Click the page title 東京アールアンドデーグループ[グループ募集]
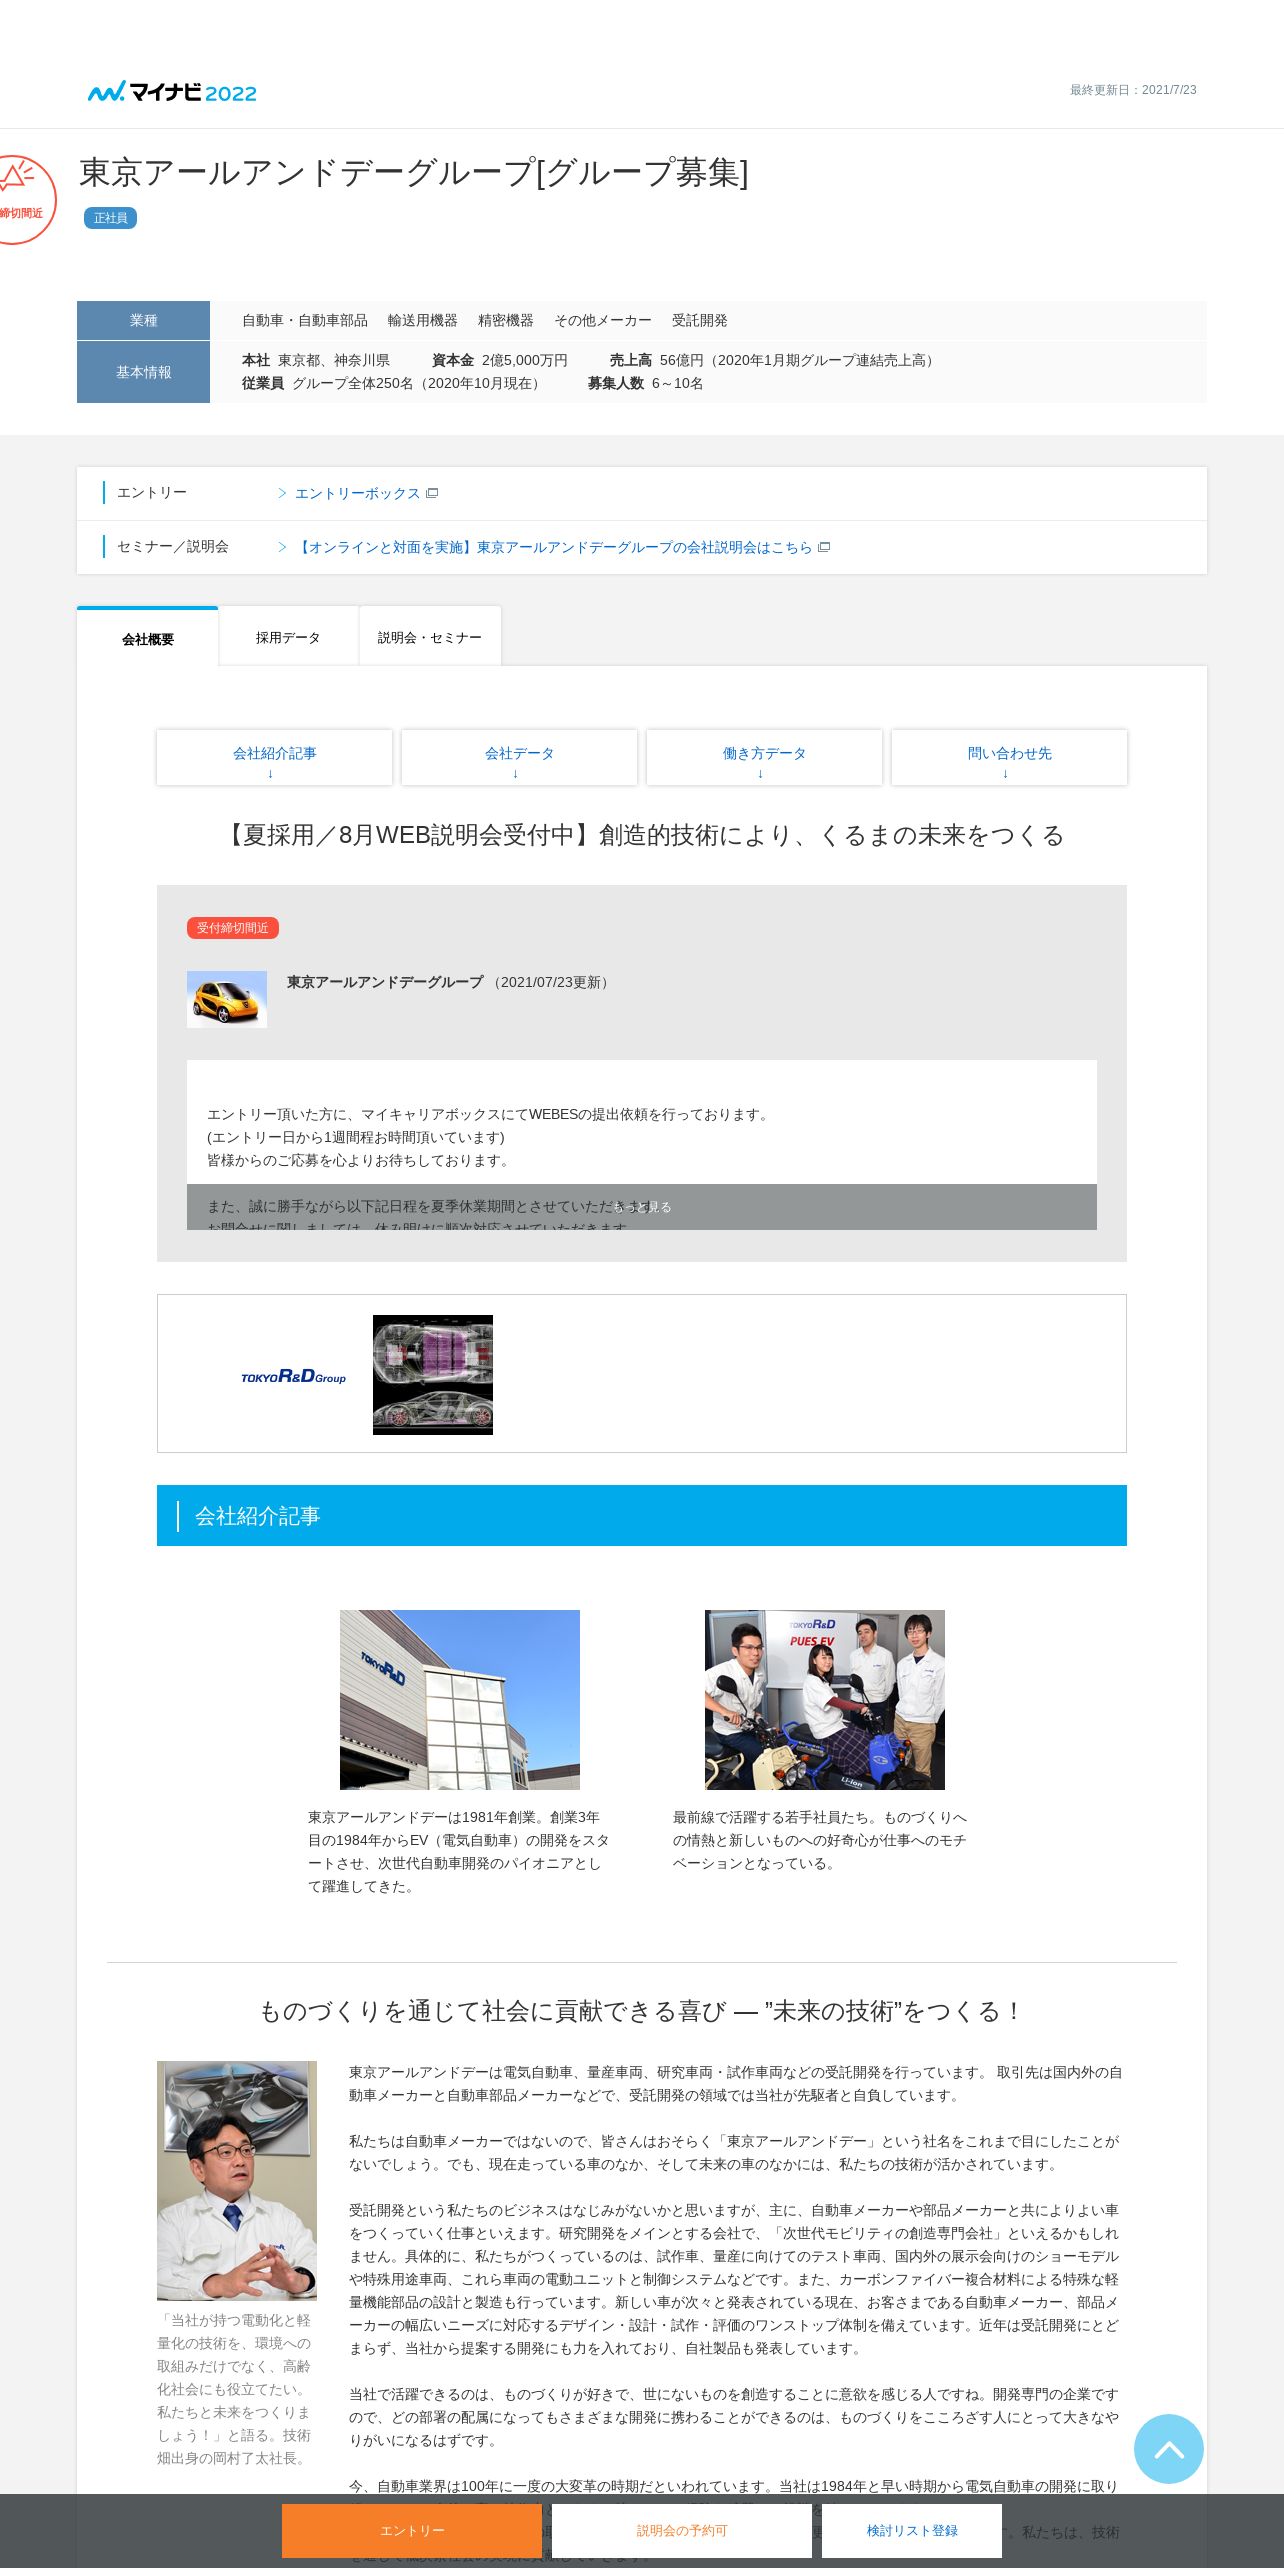The height and width of the screenshot is (2568, 1284). pyautogui.click(x=414, y=172)
